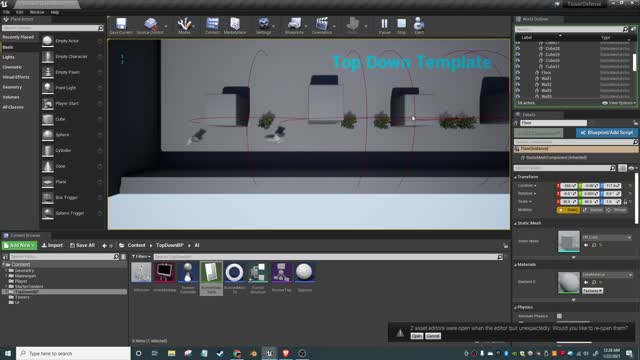Stop the play session
The image size is (640, 360).
402,26
